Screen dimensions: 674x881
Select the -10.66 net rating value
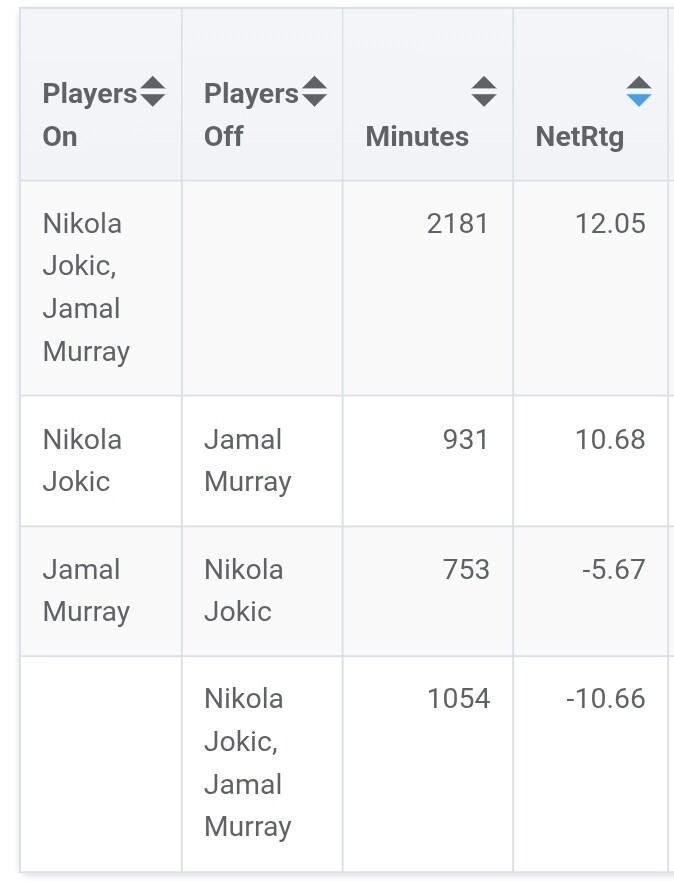[606, 699]
